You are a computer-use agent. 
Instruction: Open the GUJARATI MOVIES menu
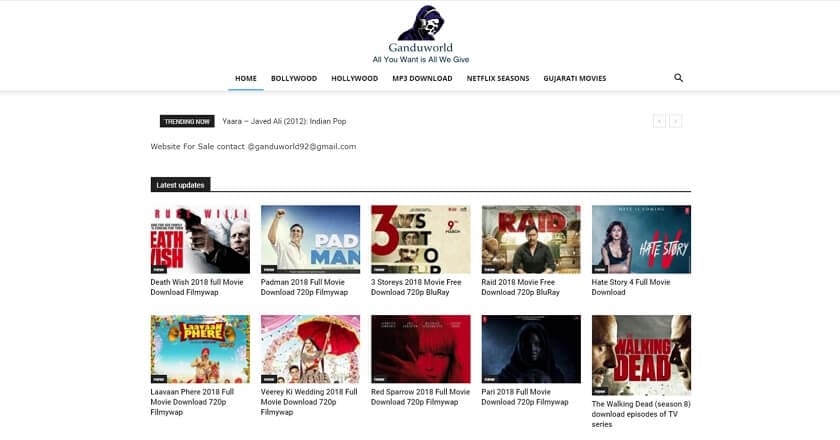click(x=575, y=78)
